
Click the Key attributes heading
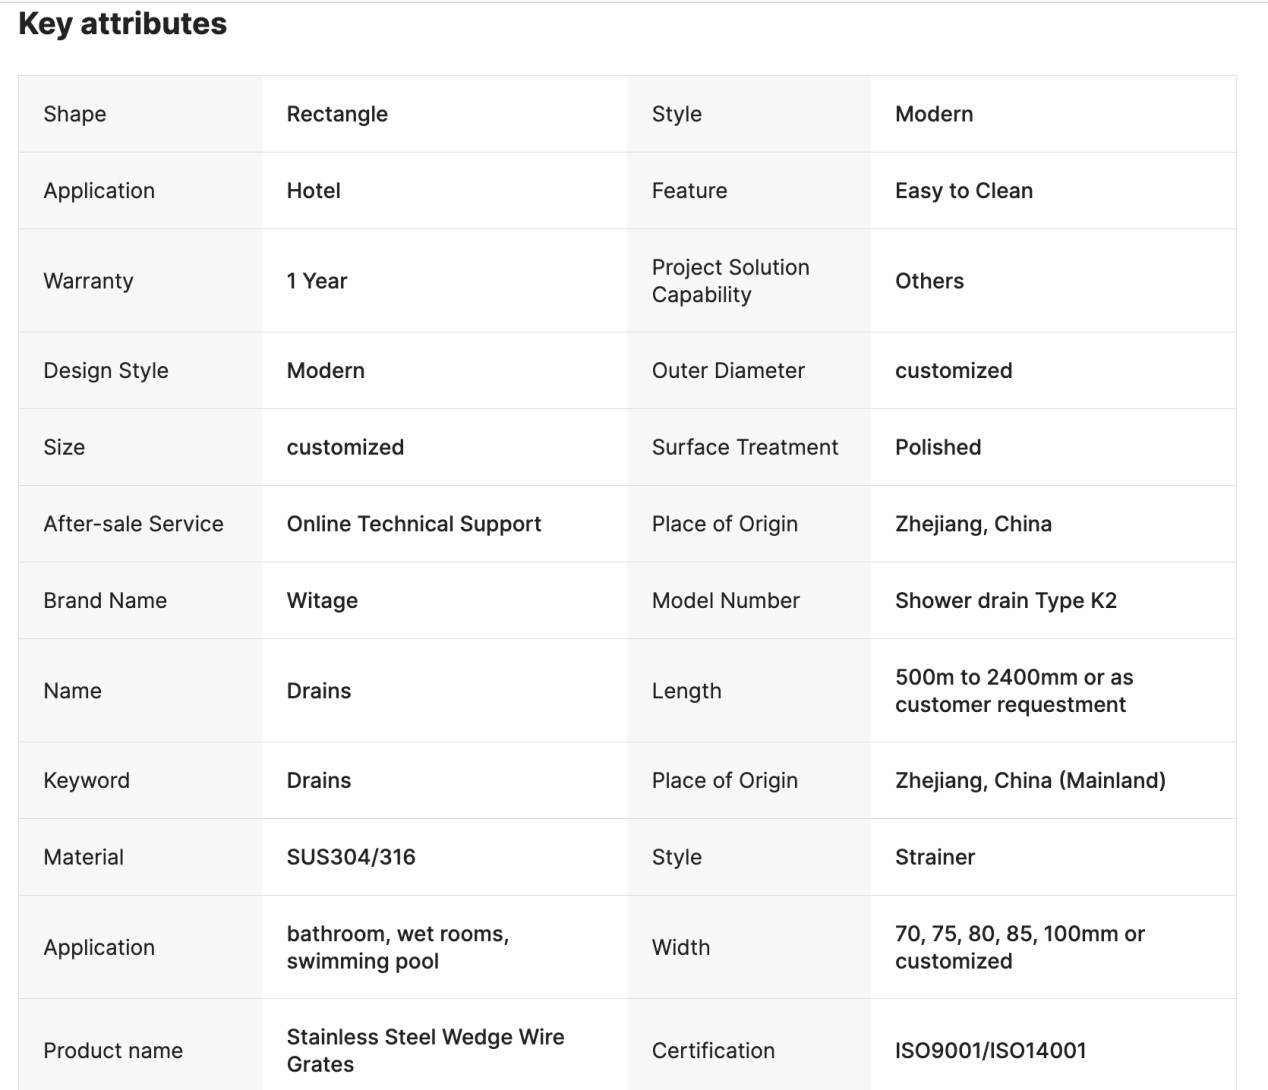pos(122,24)
